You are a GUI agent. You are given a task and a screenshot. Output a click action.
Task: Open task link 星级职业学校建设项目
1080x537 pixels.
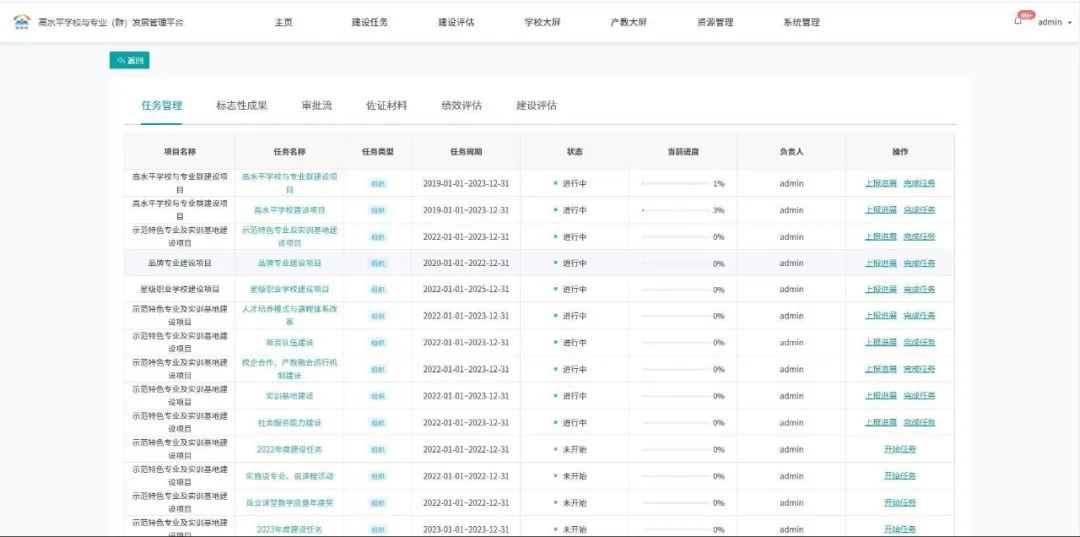[289, 289]
